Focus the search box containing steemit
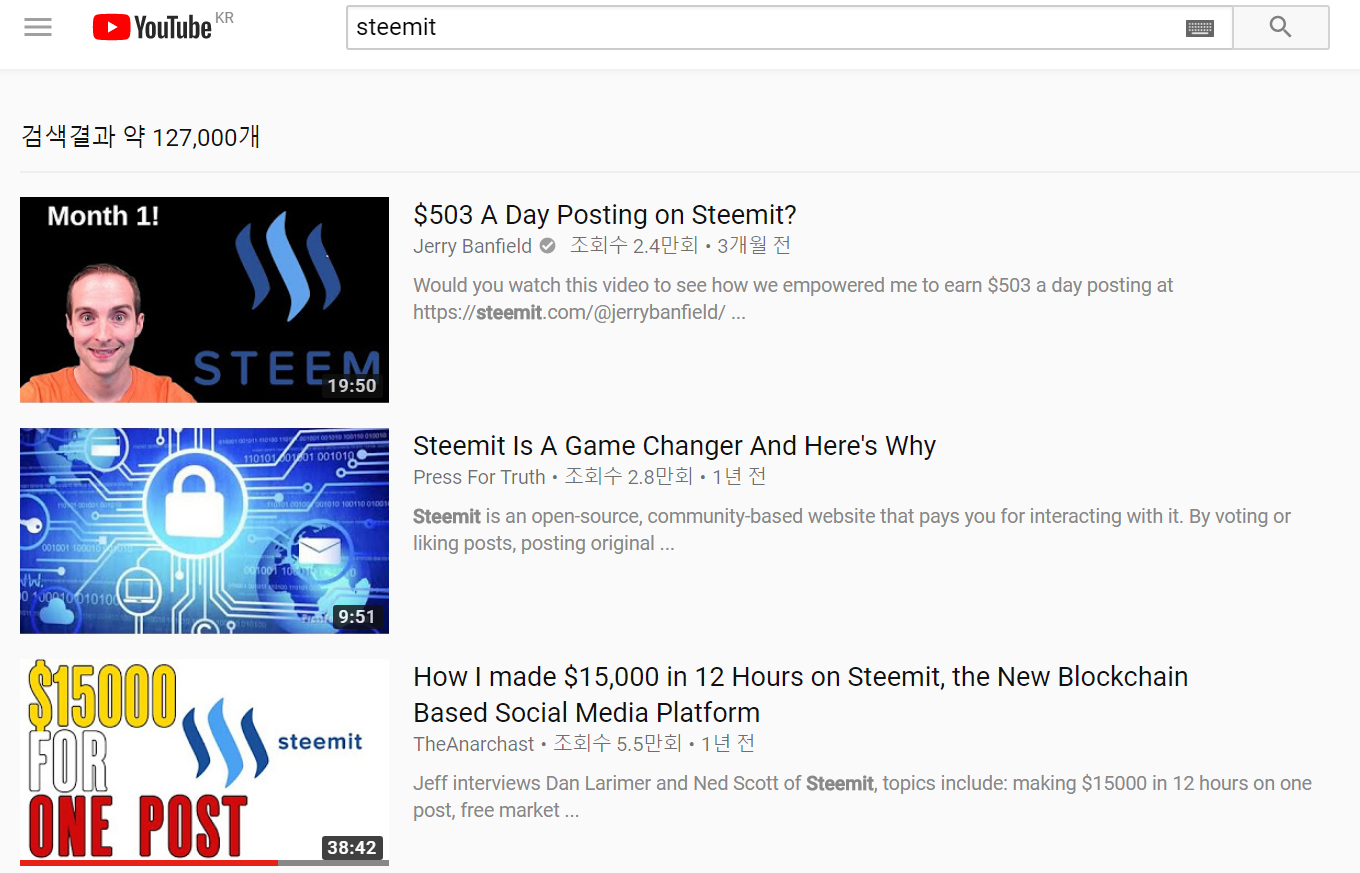 [790, 28]
